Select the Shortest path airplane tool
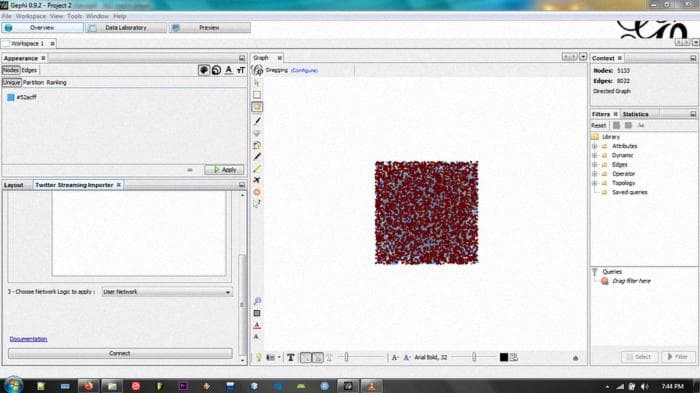Screen dimensions: 700x393 click(257, 180)
